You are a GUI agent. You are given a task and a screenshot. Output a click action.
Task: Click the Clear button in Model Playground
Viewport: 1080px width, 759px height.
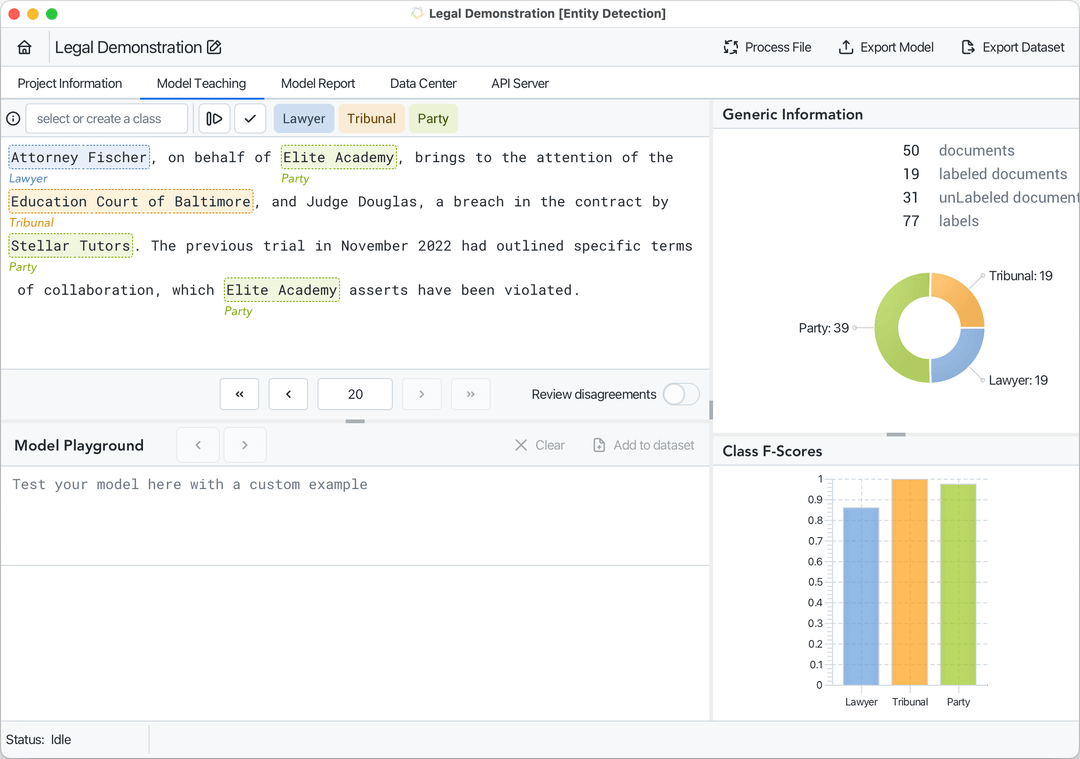[539, 445]
